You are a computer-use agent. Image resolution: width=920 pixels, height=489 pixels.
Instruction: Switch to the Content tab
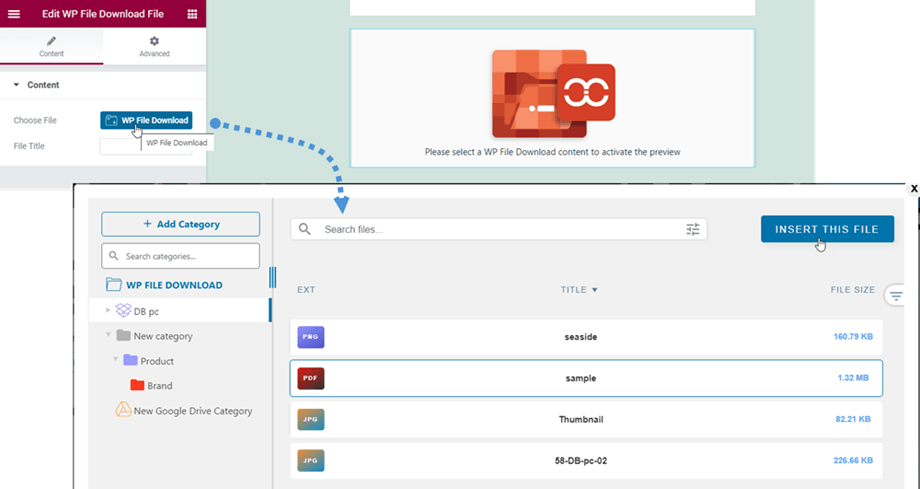[x=51, y=46]
